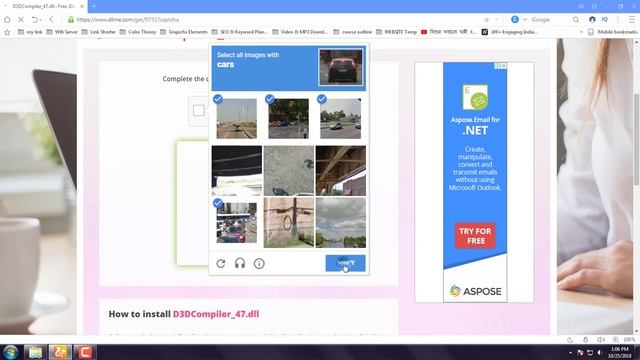The width and height of the screenshot is (640, 360).
Task: Open the user avatar icon in toolbar
Action: pos(592,20)
